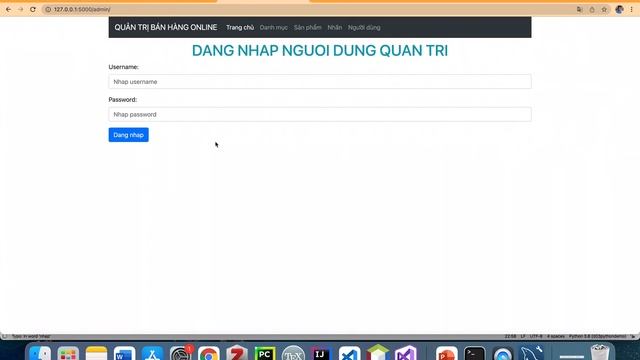This screenshot has width=640, height=360.
Task: Reload the admin page
Action: pos(33,9)
